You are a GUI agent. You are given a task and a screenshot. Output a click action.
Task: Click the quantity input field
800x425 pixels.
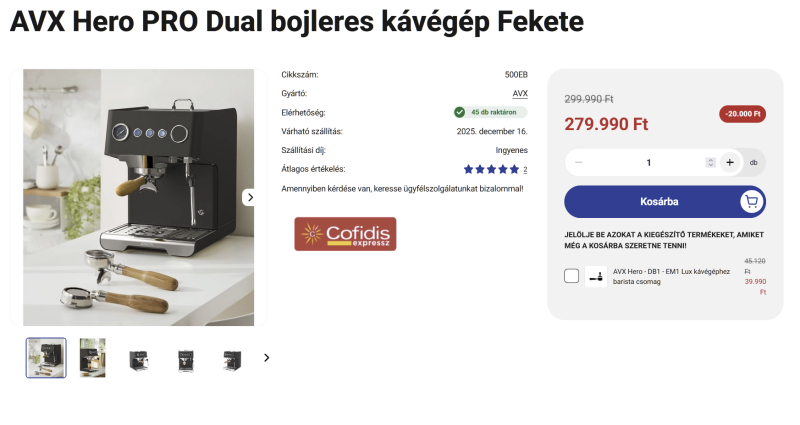pos(648,162)
